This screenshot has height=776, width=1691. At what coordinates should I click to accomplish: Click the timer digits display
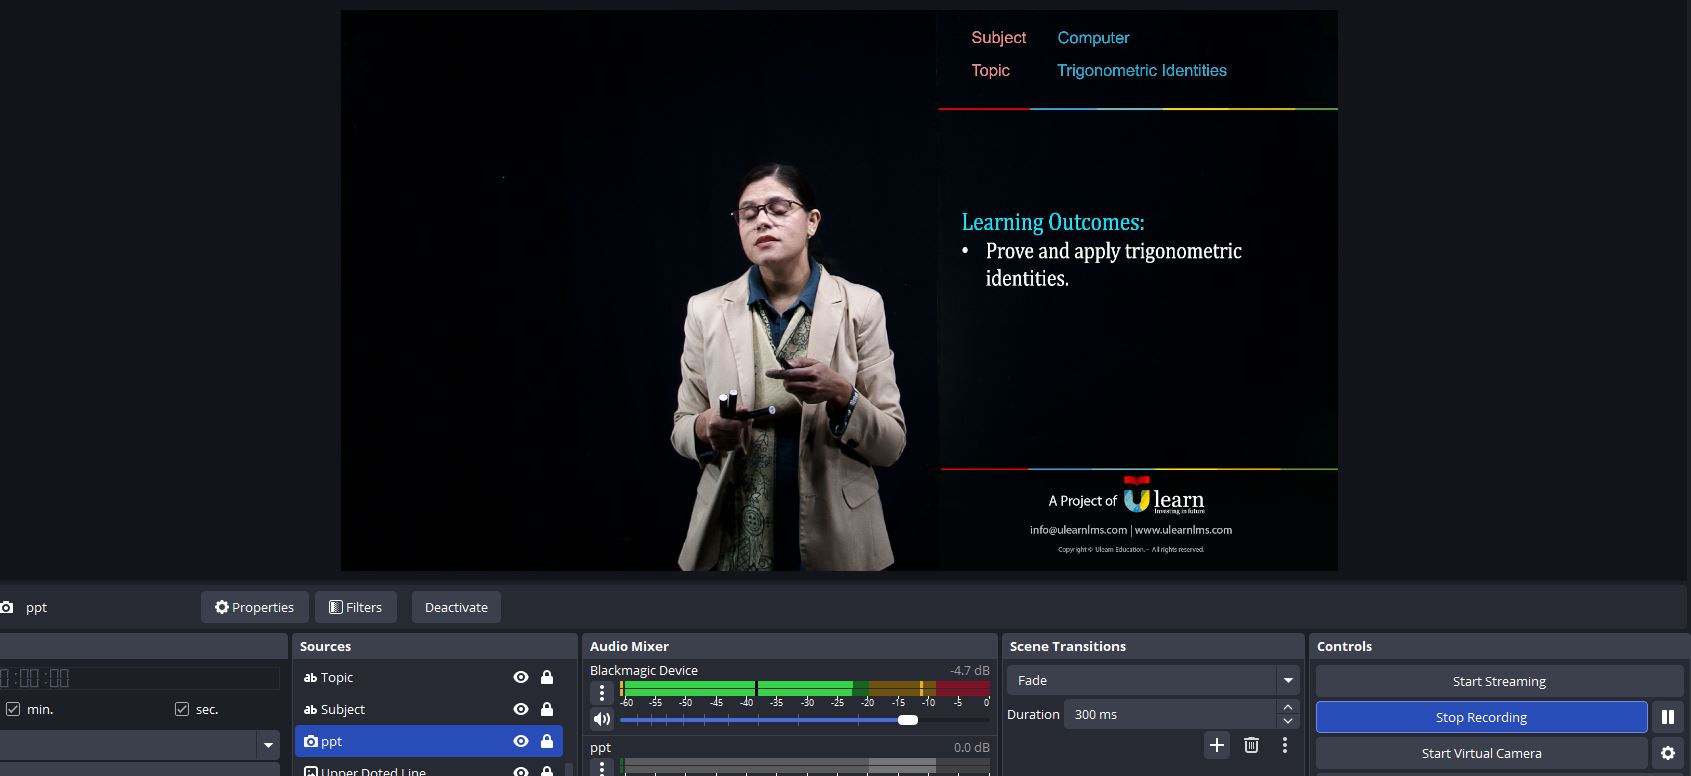tap(35, 678)
